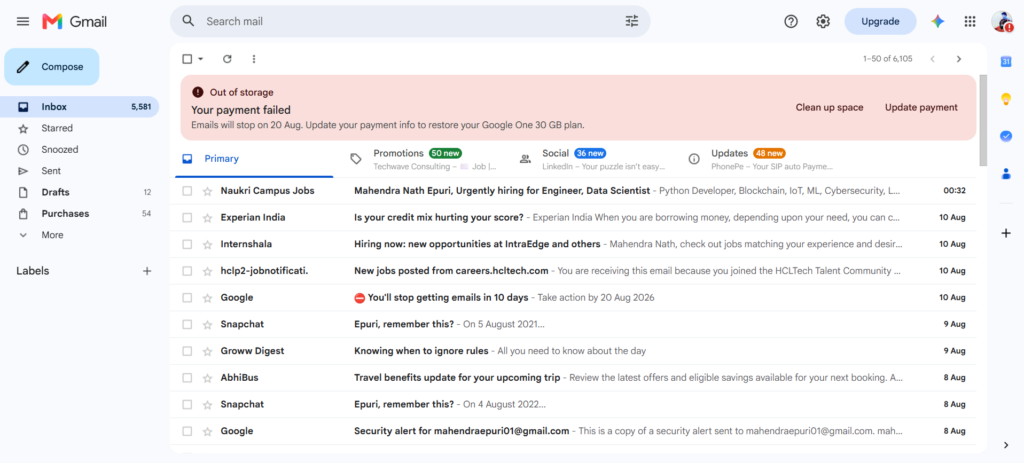This screenshot has width=1024, height=463.
Task: Open the Support help icon
Action: [x=791, y=22]
